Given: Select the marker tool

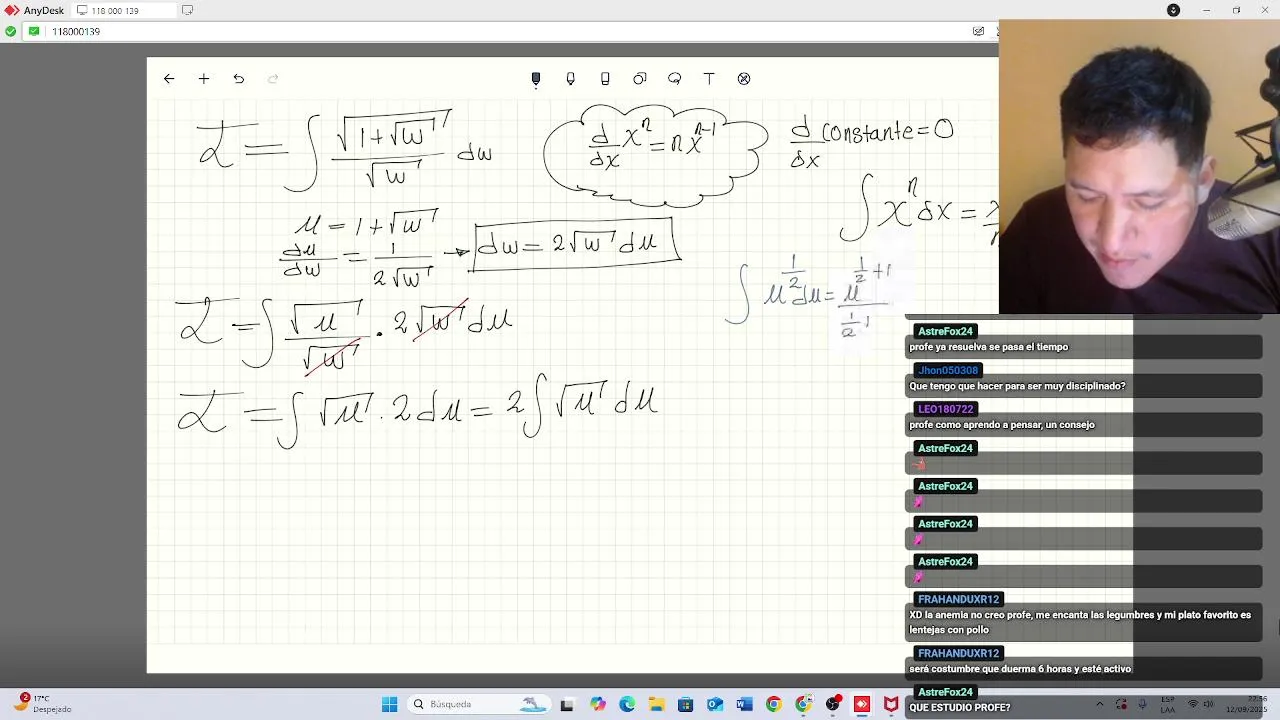Looking at the screenshot, I should coord(570,79).
